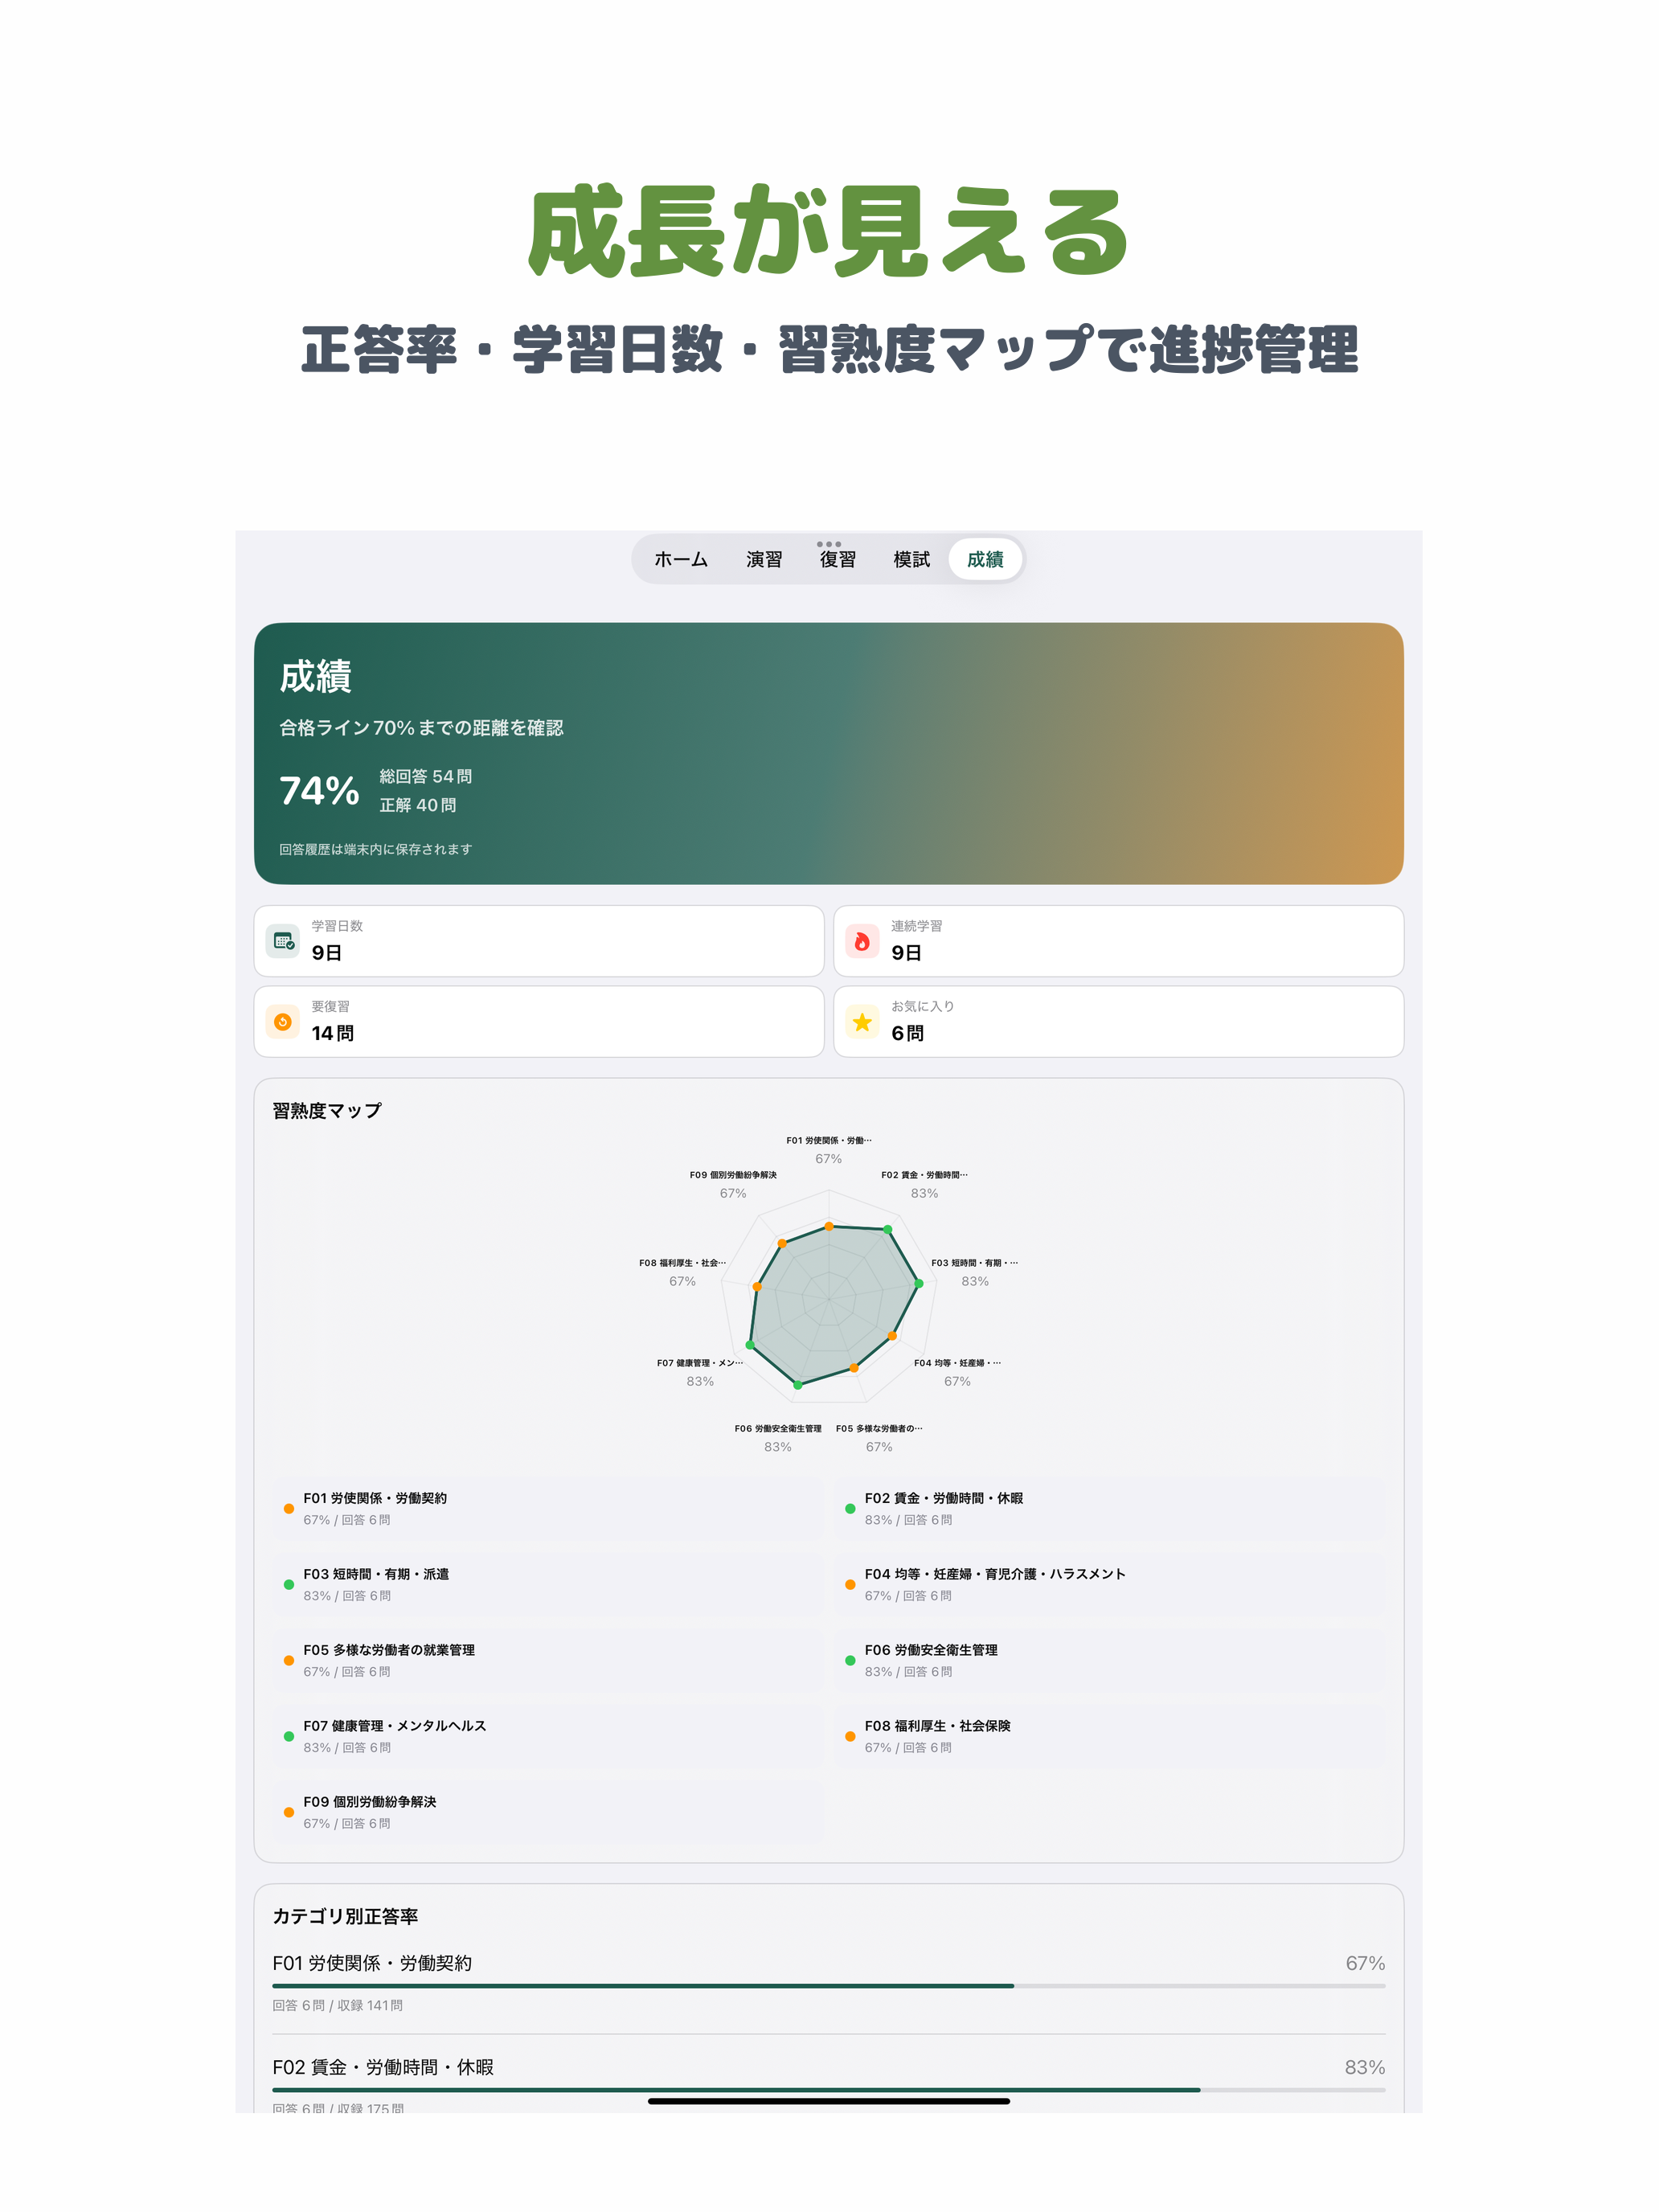1659x2212 pixels.
Task: Click the F06 労働安全衛生管理 radar chart label
Action: click(778, 1428)
